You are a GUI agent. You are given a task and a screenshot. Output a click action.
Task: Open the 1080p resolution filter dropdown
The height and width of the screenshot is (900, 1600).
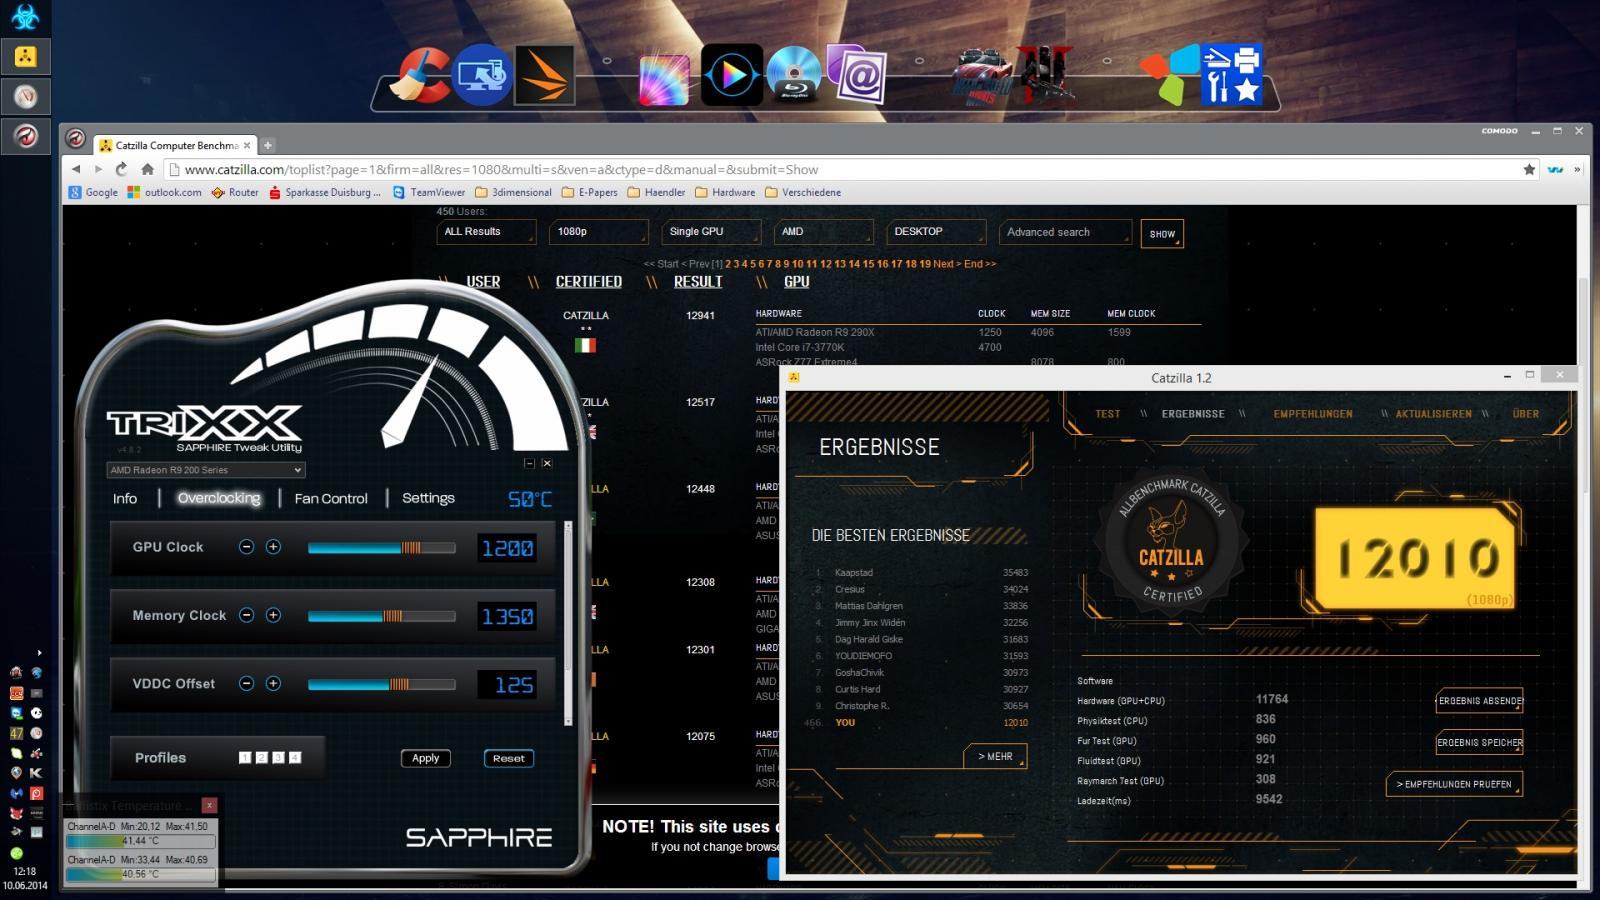point(599,232)
